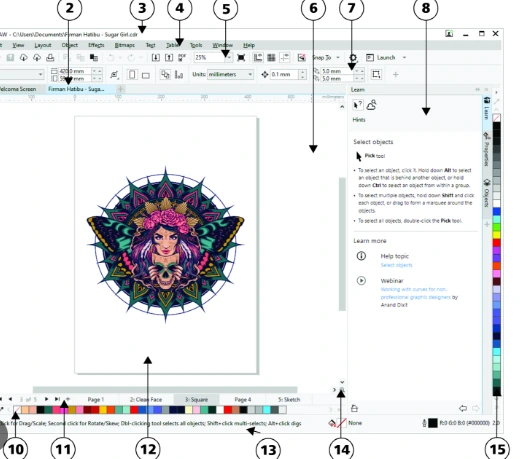Viewport: 524px width, 459px height.
Task: Open the Window menu
Action: (223, 45)
